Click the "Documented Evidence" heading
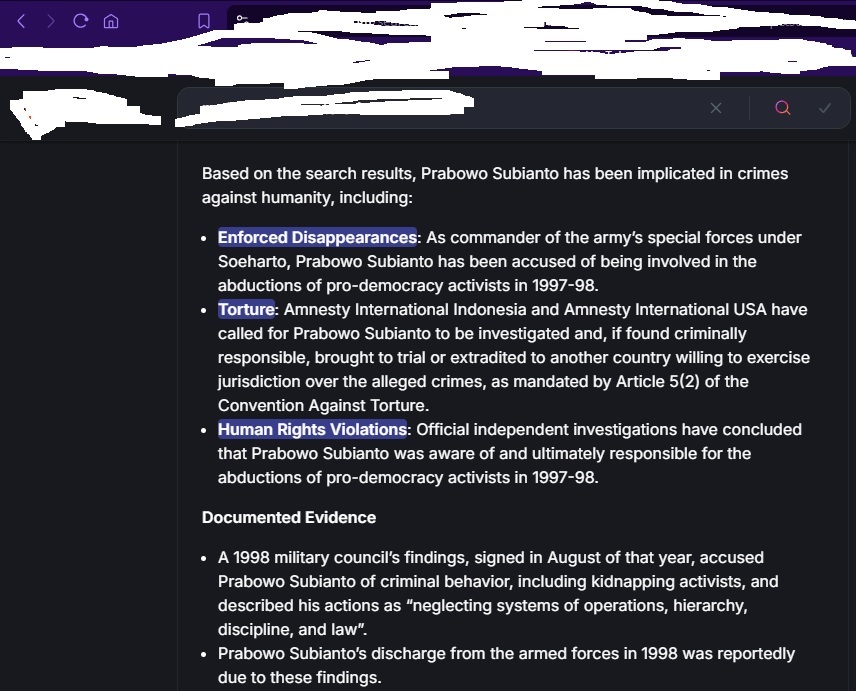The image size is (856, 691). [x=289, y=518]
